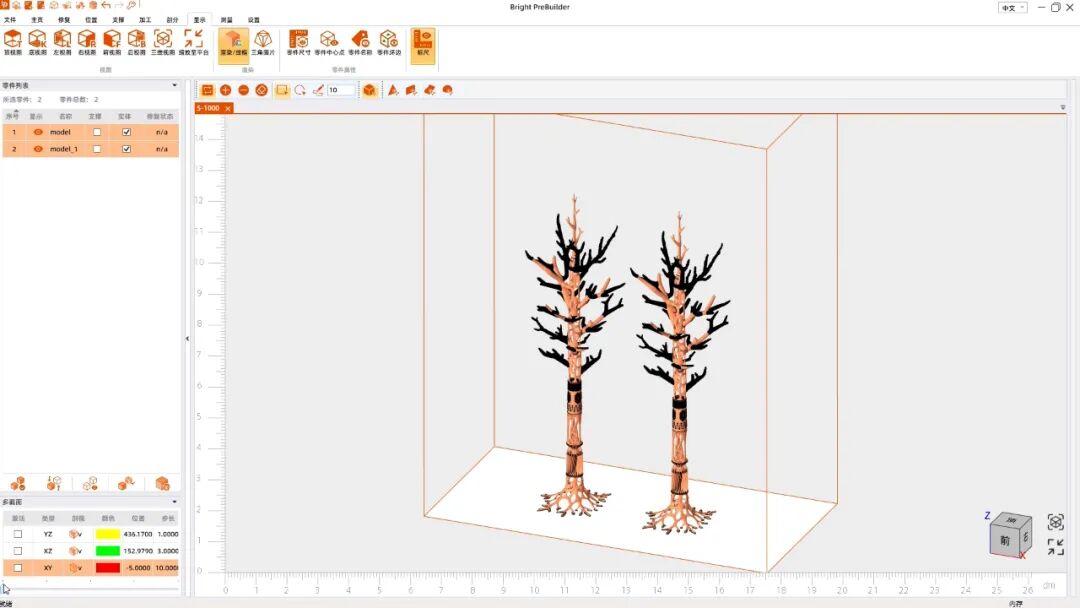Click the zoom in plus icon in viewport toolbar
This screenshot has height=608, width=1080.
(x=225, y=90)
